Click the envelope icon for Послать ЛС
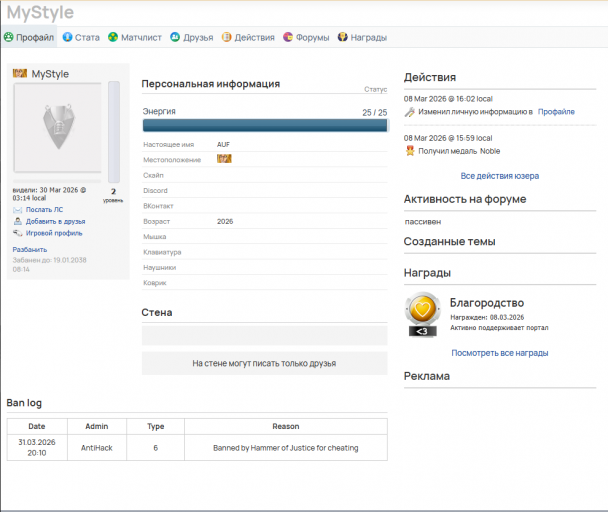 point(17,210)
